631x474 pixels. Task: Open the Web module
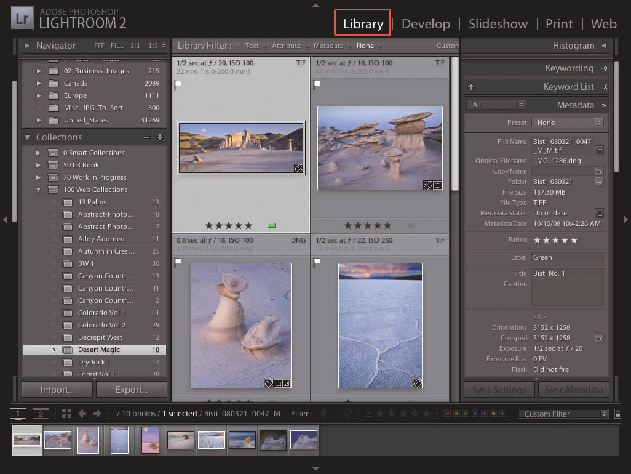(x=603, y=24)
